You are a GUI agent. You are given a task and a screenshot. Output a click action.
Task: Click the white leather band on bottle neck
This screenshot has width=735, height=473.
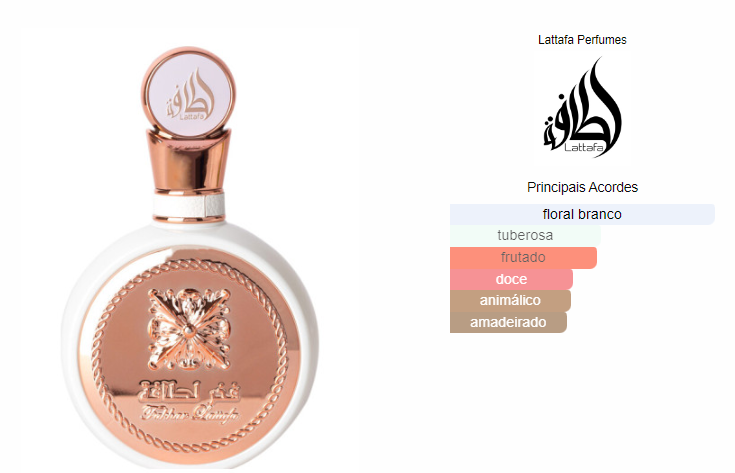(189, 205)
